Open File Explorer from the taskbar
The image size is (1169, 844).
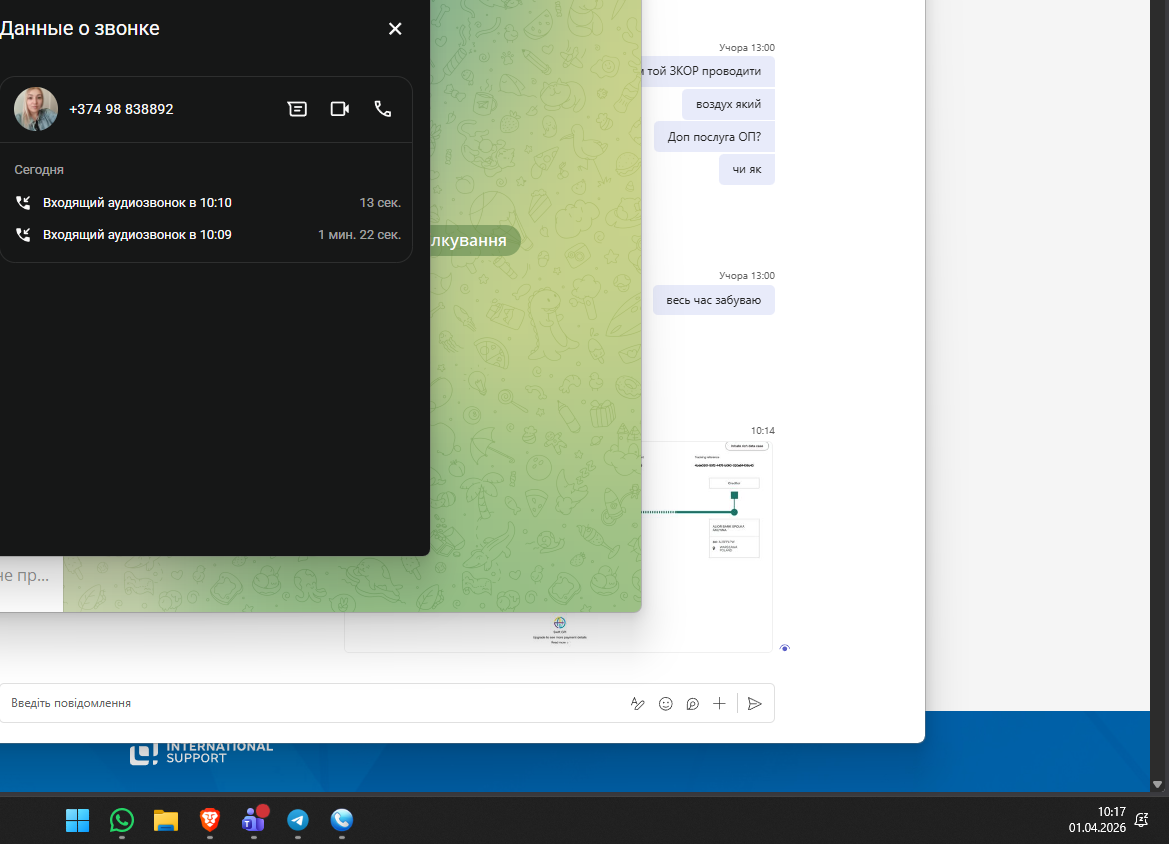[166, 820]
